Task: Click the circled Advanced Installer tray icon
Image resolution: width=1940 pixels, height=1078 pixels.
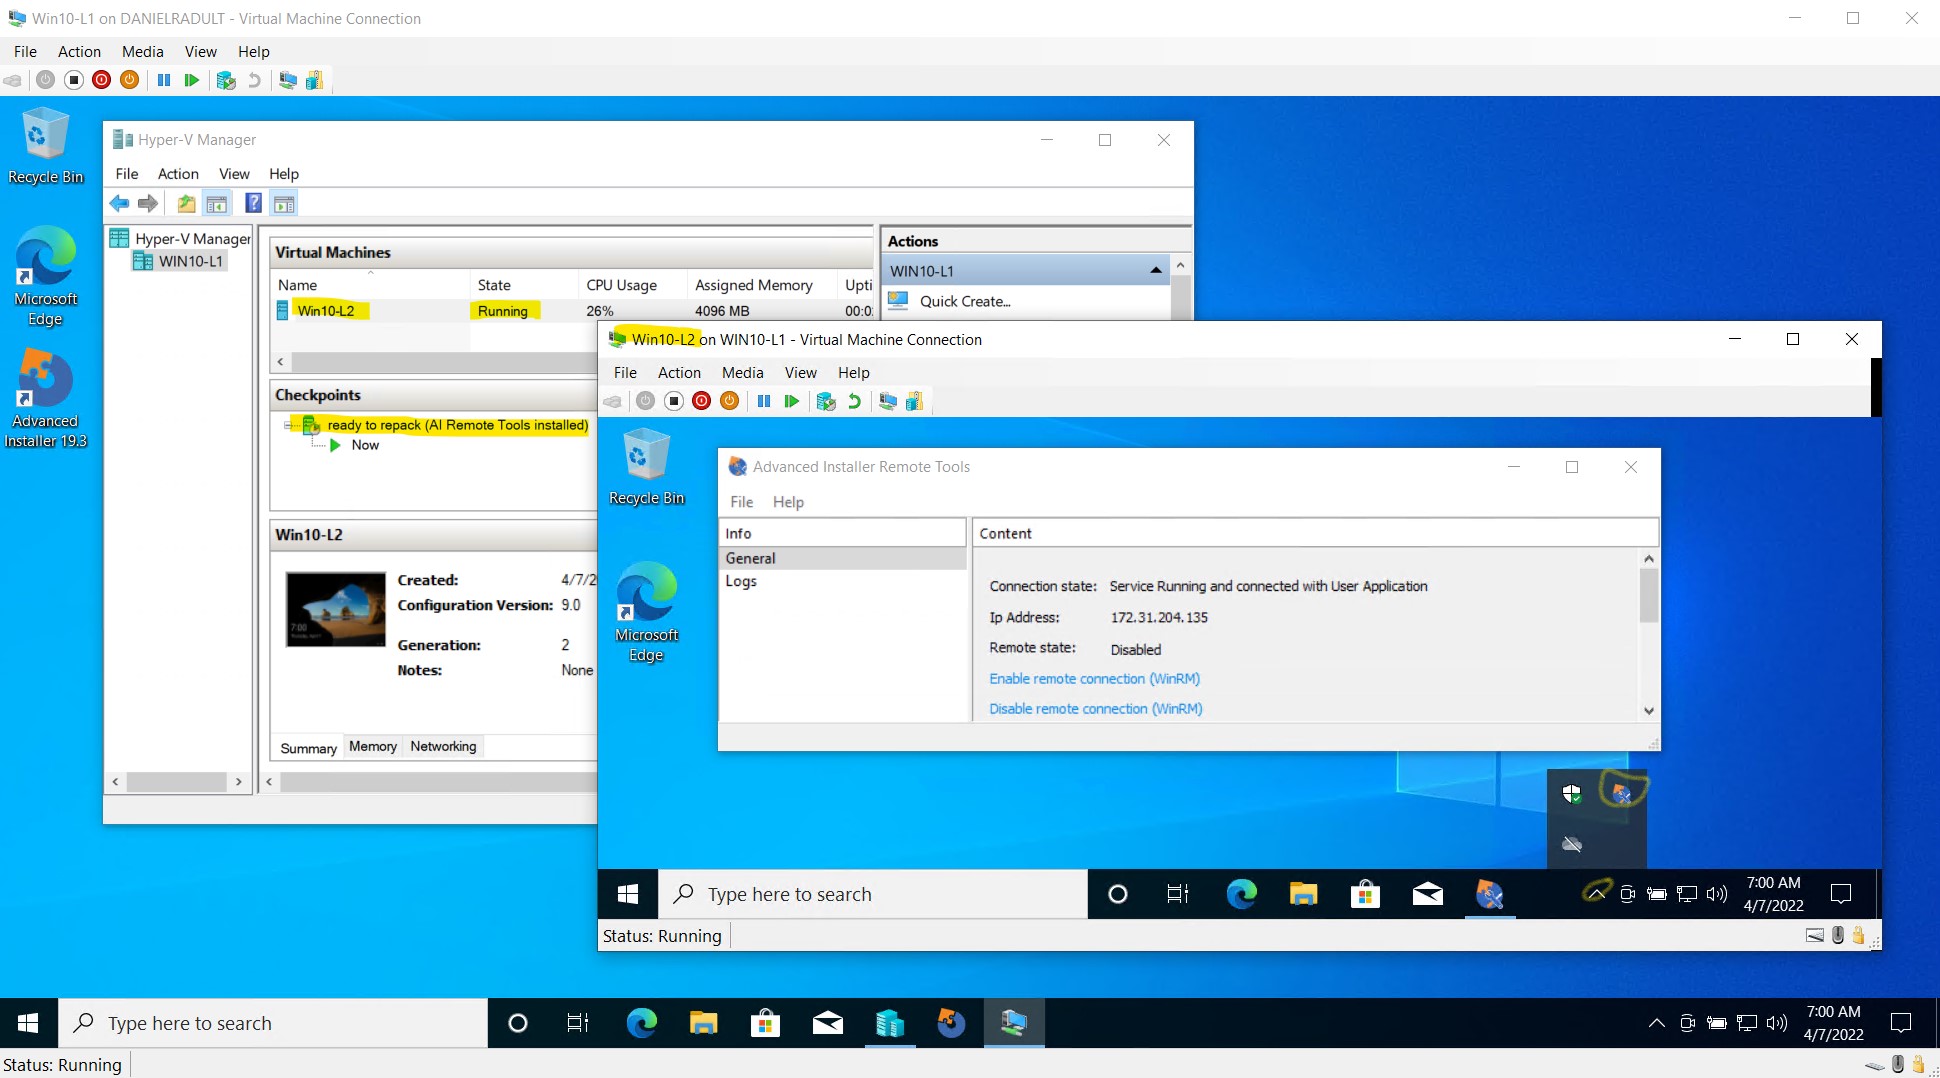Action: pos(1621,794)
